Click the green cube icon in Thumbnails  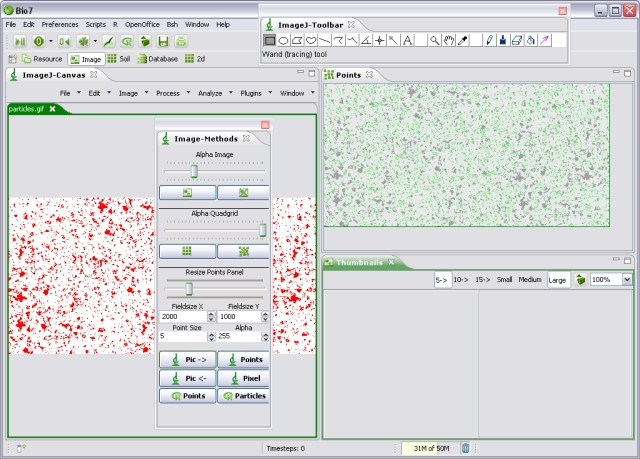(x=580, y=280)
